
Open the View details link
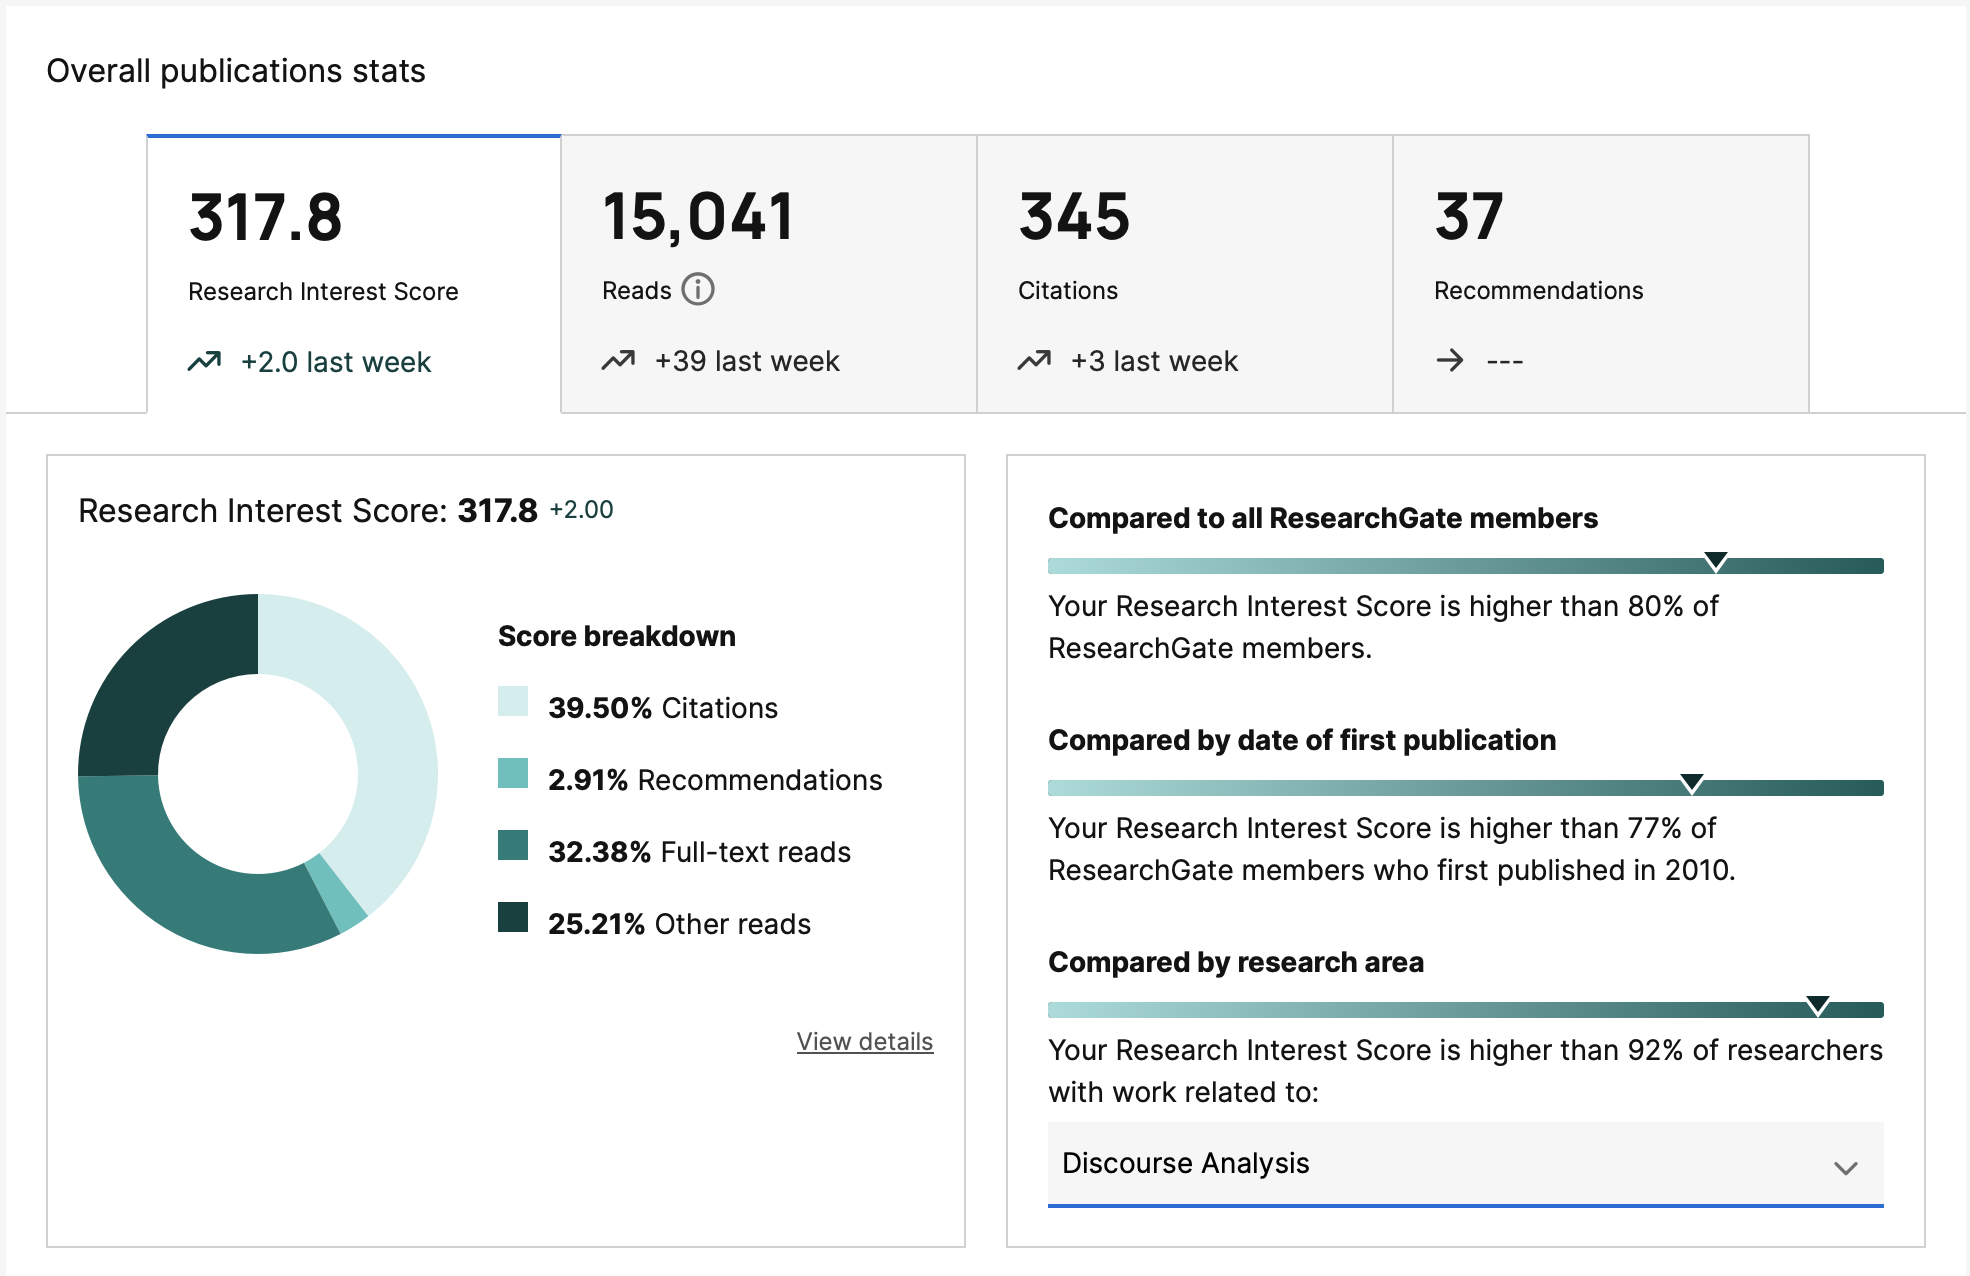click(x=865, y=1042)
